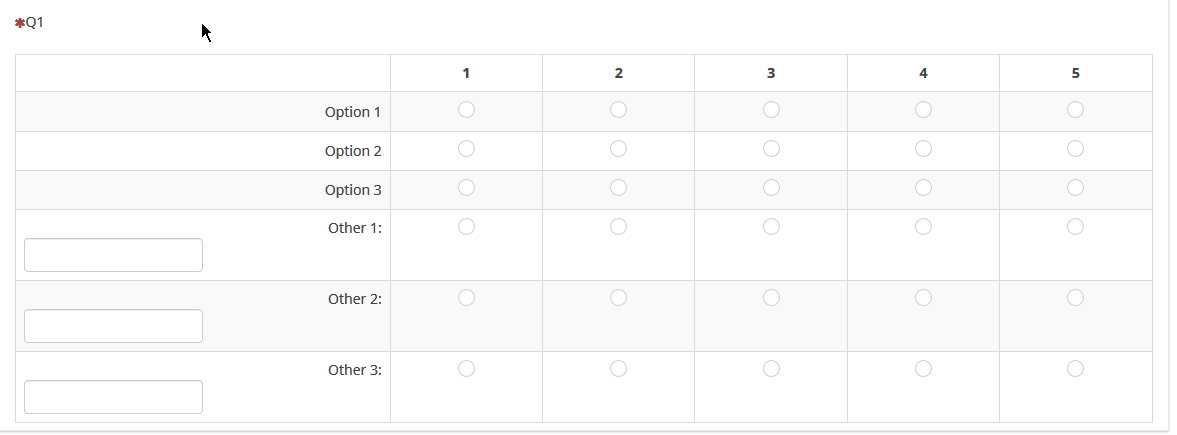Select rating 5 for Option 1
The height and width of the screenshot is (435, 1177).
tap(1075, 110)
